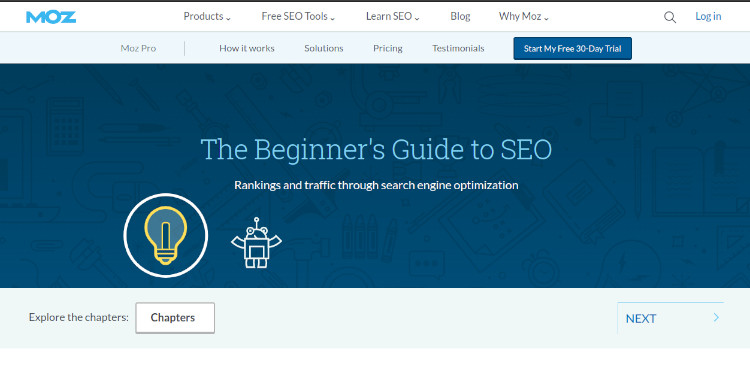This screenshot has height=379, width=750.
Task: Click the Log in link
Action: coord(708,16)
